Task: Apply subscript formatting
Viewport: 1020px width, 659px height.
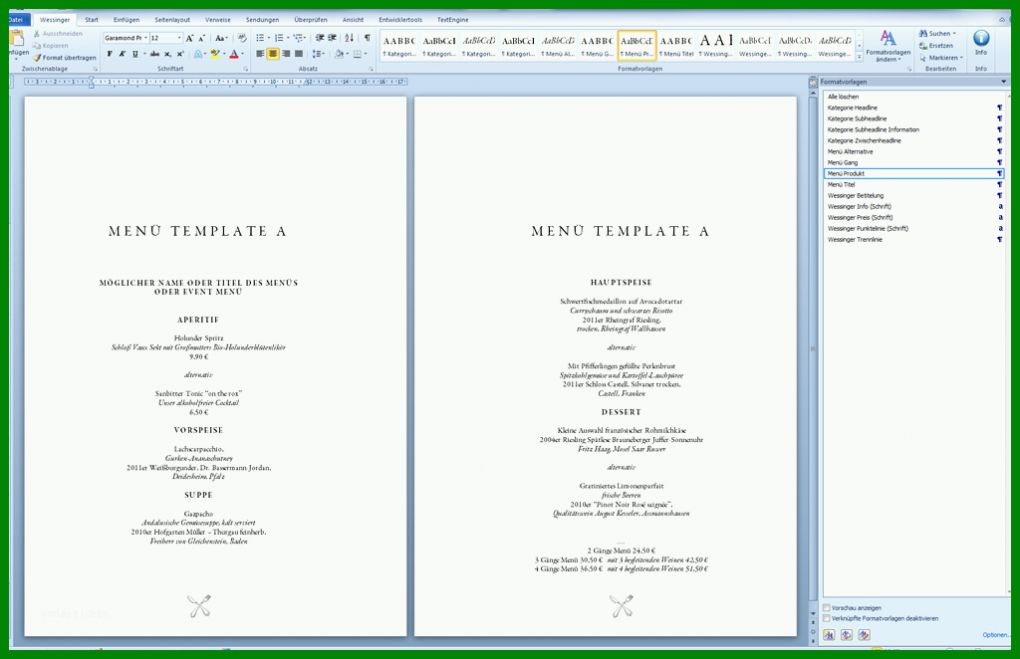Action: 168,54
